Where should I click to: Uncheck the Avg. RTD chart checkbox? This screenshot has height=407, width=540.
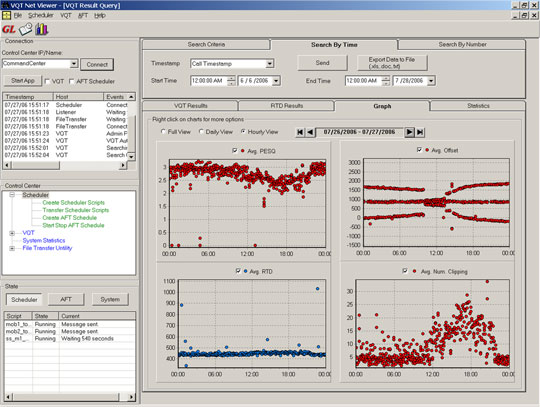[x=238, y=271]
